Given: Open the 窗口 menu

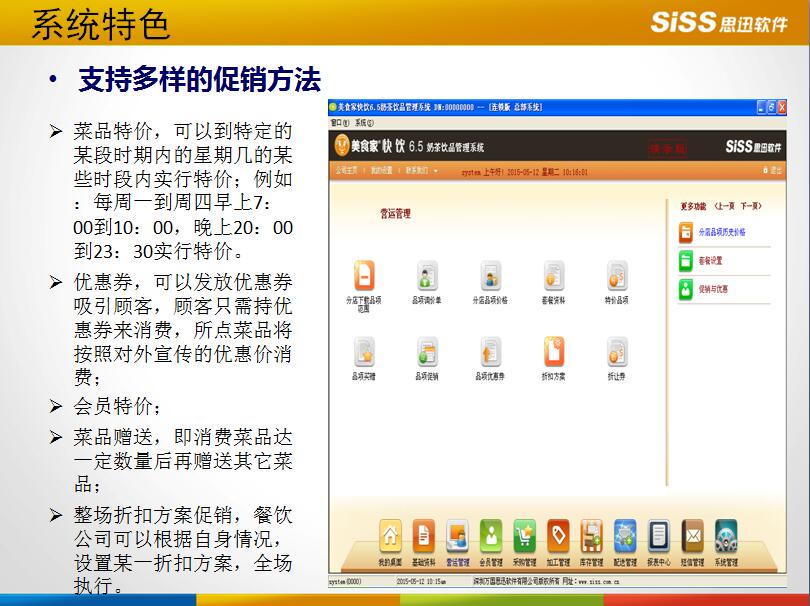Looking at the screenshot, I should pyautogui.click(x=337, y=122).
